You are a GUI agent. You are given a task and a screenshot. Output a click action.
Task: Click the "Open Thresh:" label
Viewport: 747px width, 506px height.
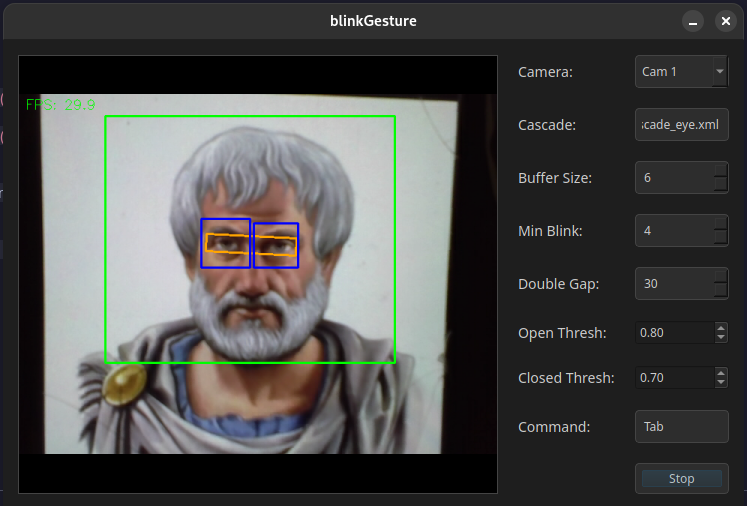(x=562, y=333)
